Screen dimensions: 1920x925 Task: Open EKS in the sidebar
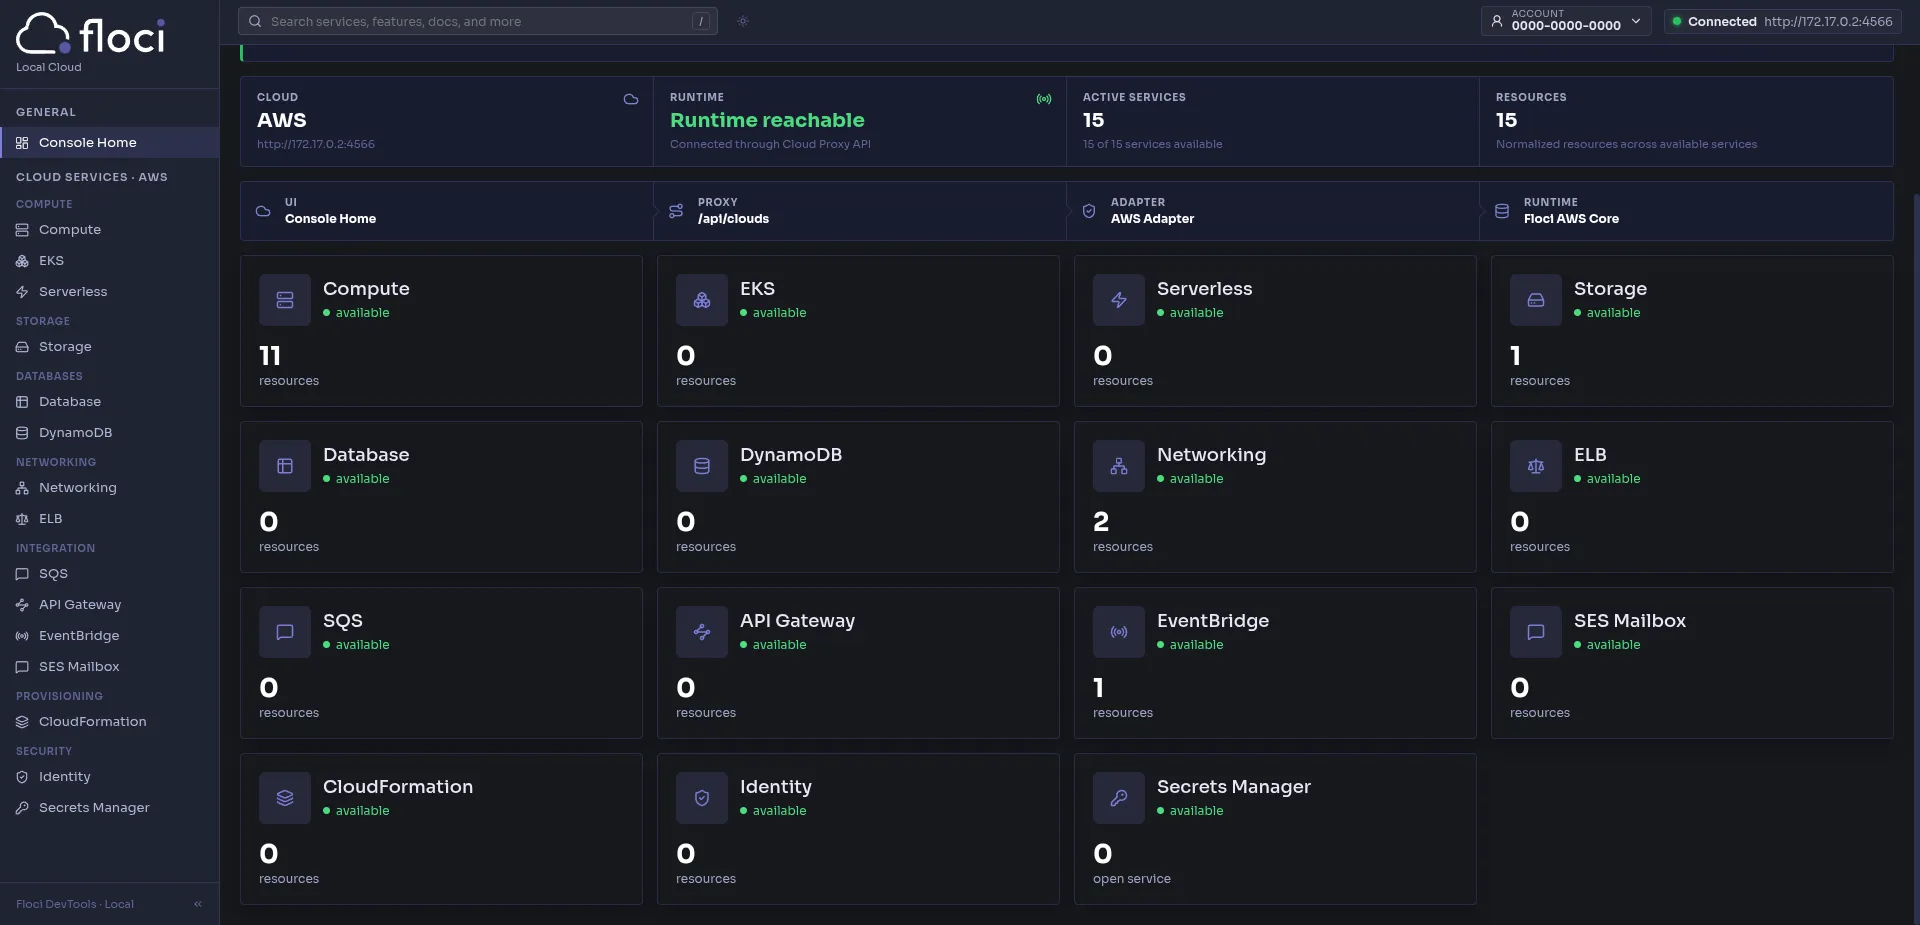tap(110, 261)
